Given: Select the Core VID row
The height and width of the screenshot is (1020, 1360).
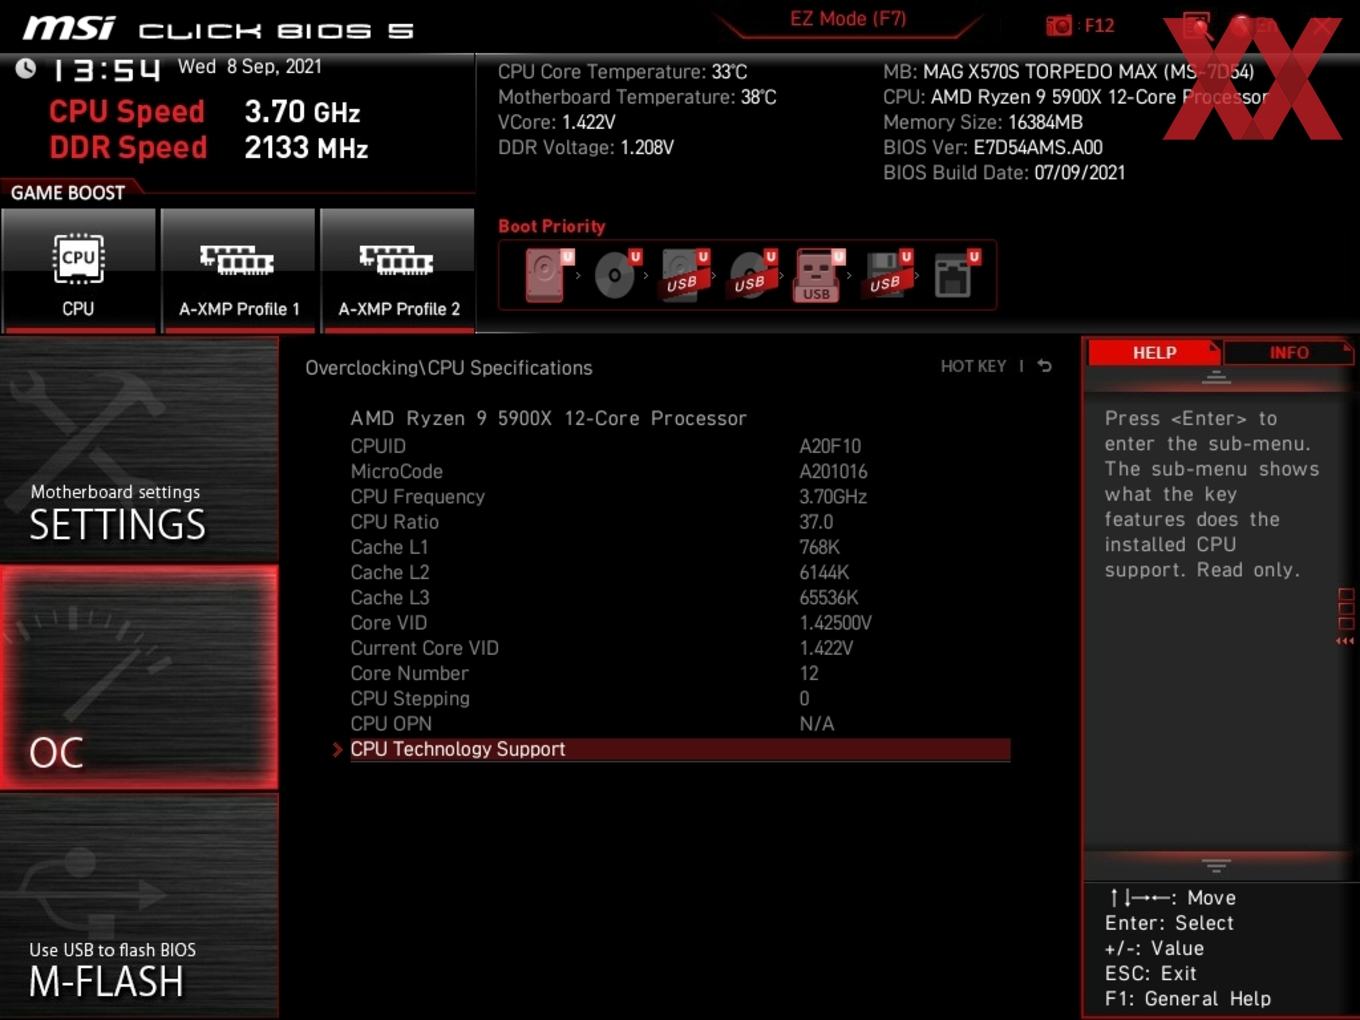Looking at the screenshot, I should pos(680,623).
